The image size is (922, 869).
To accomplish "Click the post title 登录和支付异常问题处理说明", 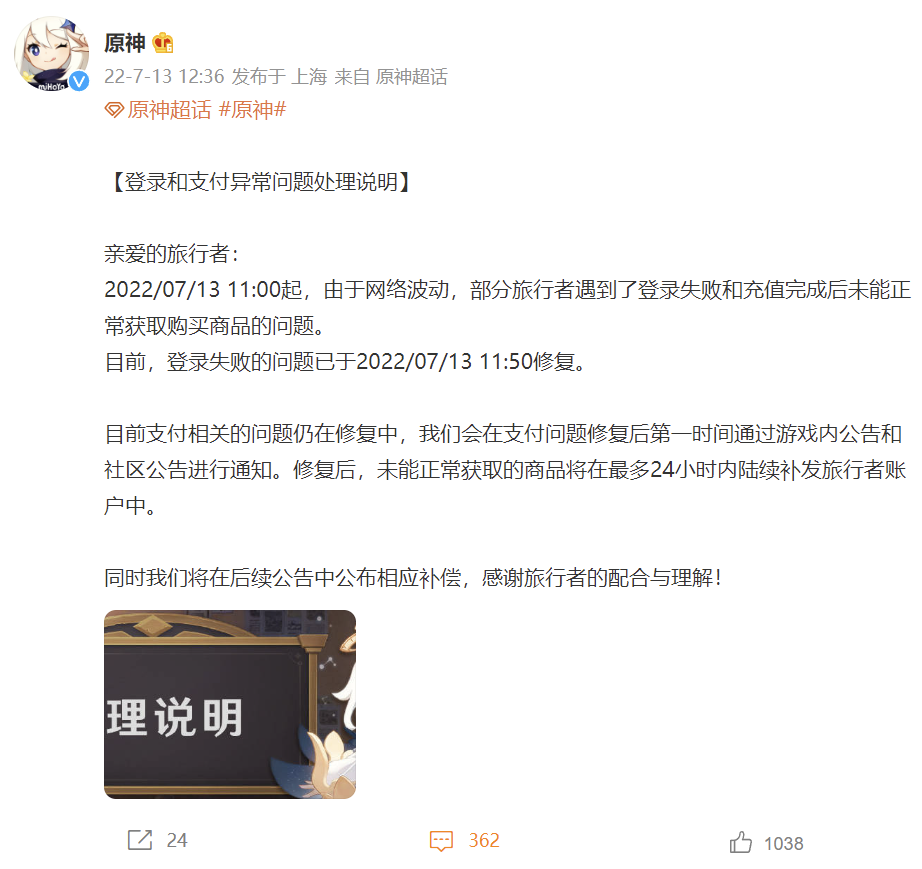I will [261, 182].
